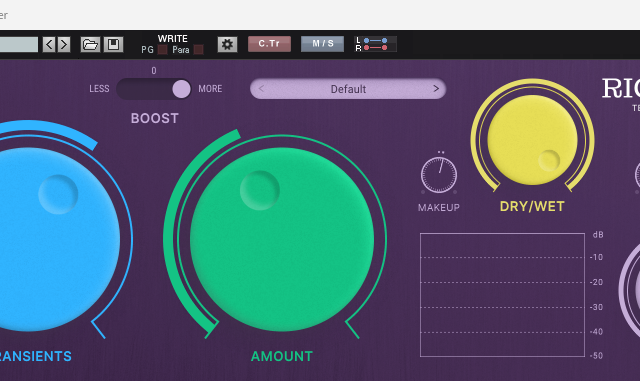This screenshot has height=381, width=640.
Task: Open the L/R channel routing icon
Action: click(x=376, y=44)
